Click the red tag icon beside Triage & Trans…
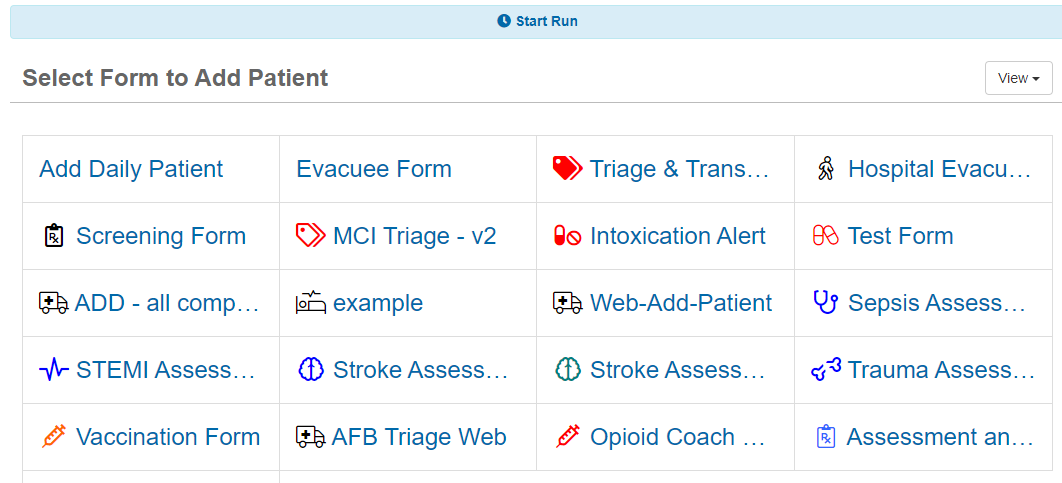This screenshot has height=483, width=1062. [x=568, y=168]
